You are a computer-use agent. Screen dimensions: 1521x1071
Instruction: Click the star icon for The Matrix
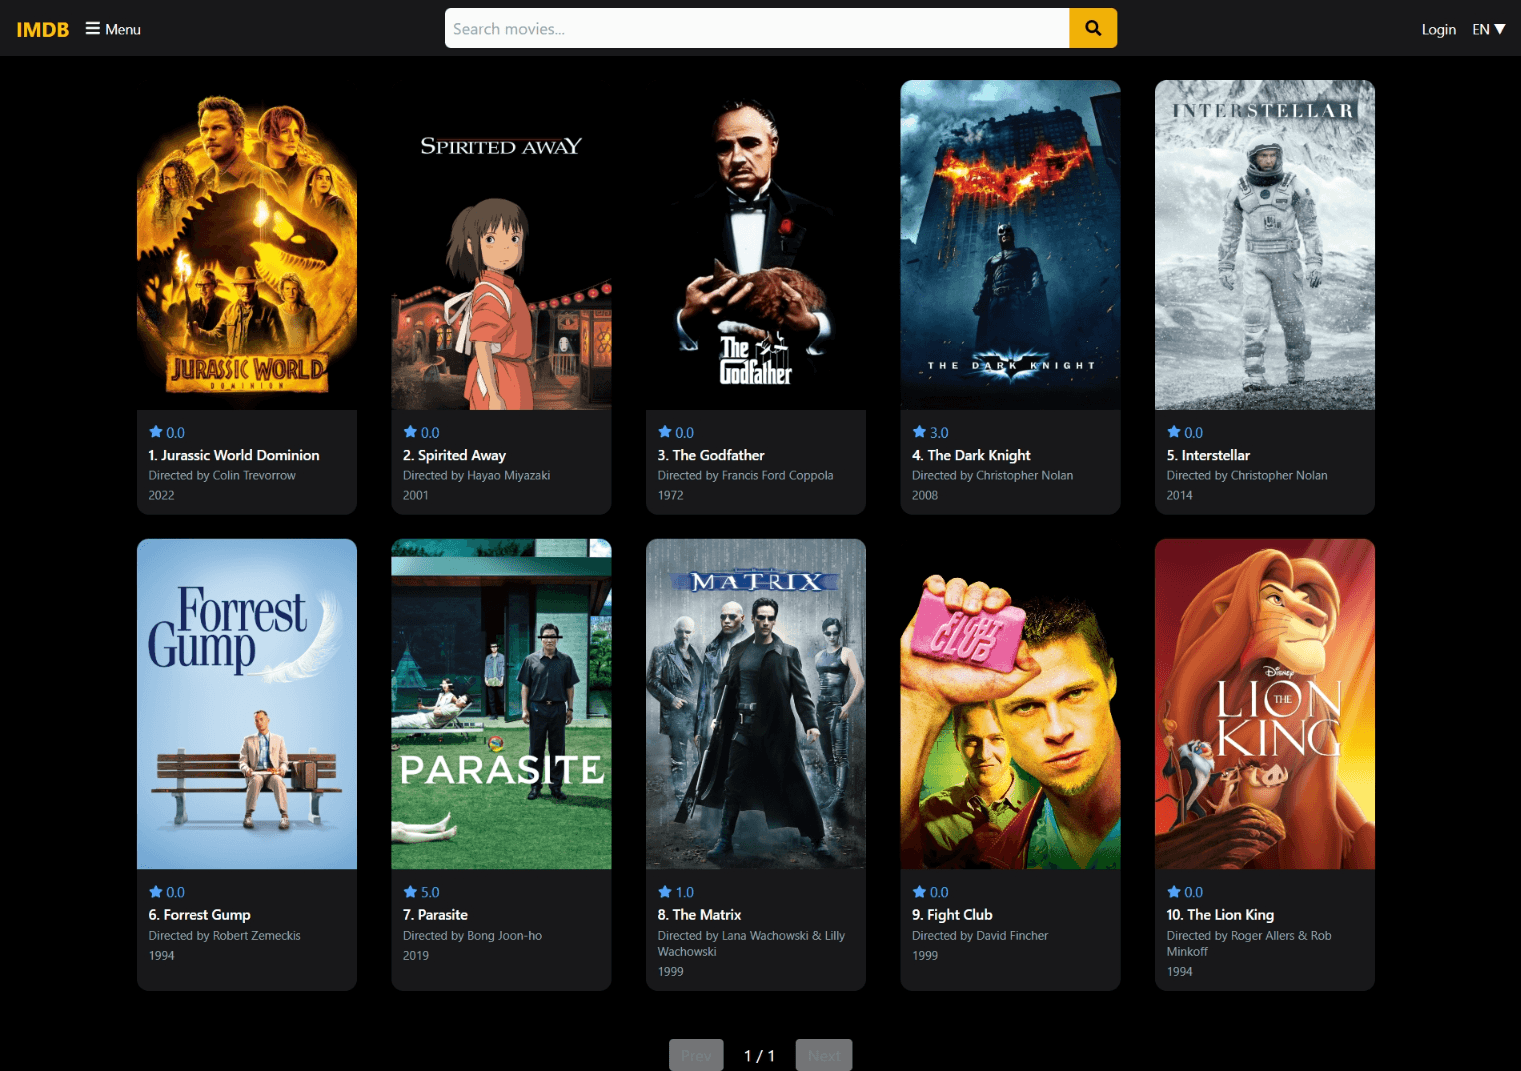[665, 892]
